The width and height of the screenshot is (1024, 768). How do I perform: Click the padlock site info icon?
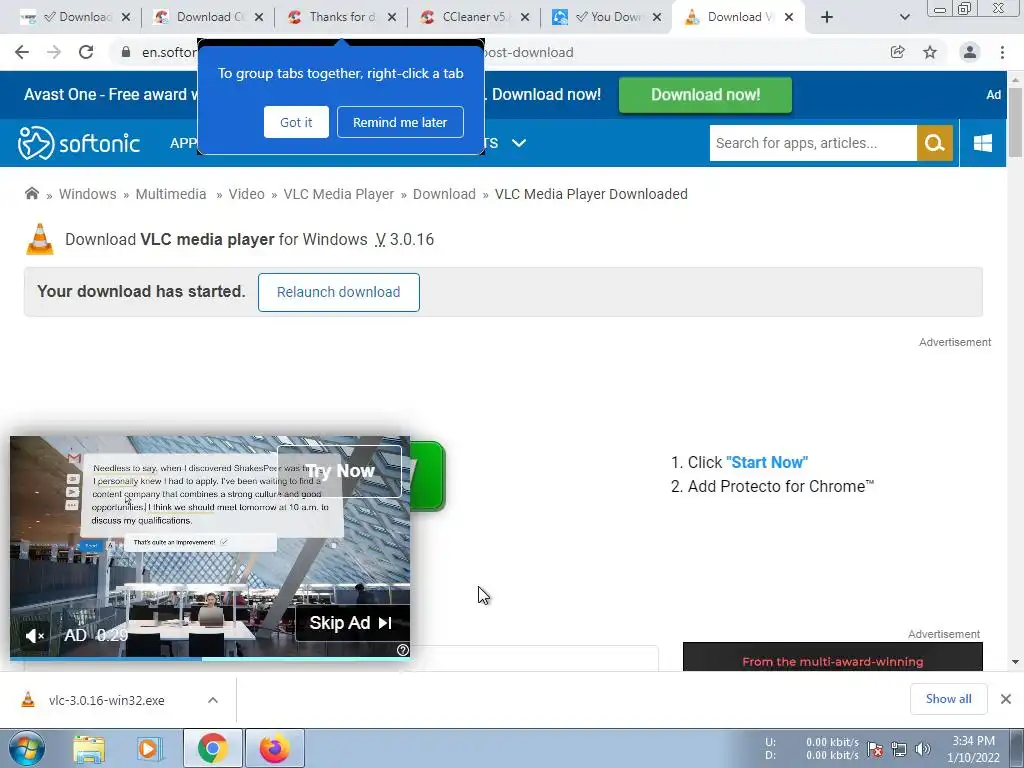126,52
